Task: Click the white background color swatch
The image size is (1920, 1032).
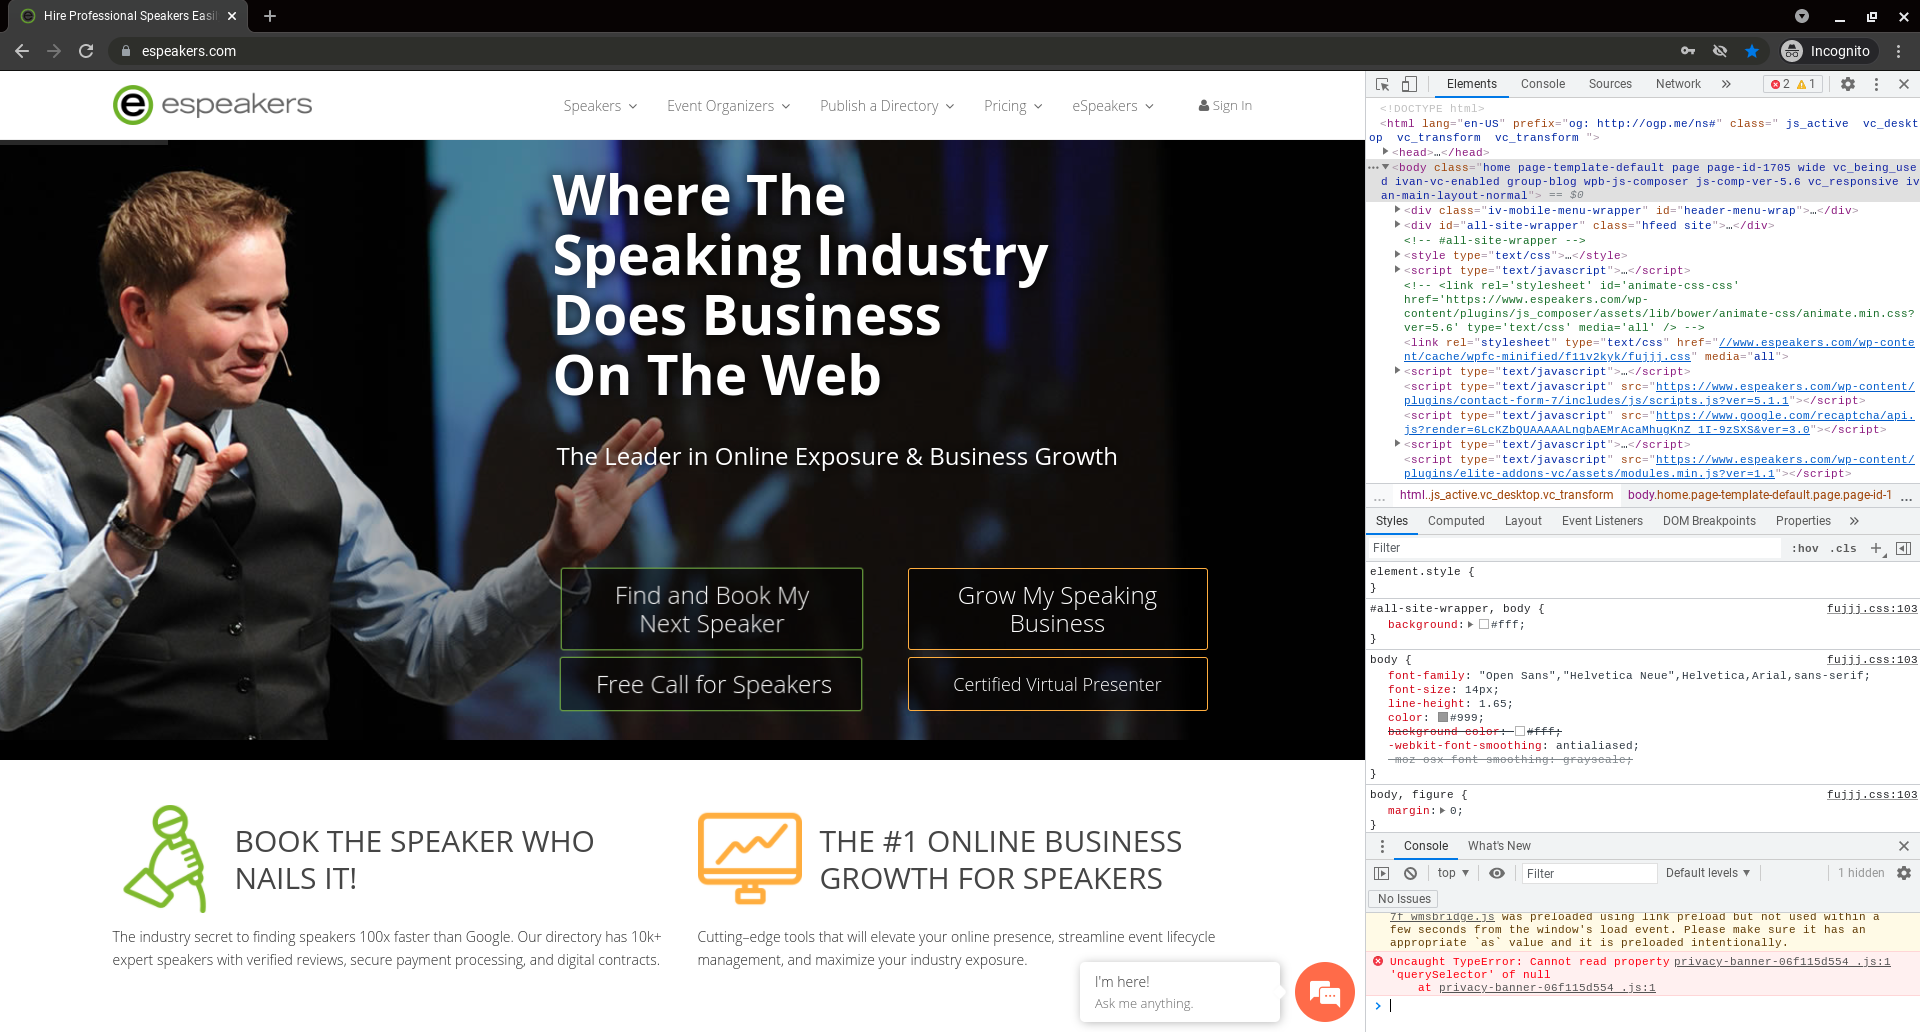Action: (x=1484, y=625)
